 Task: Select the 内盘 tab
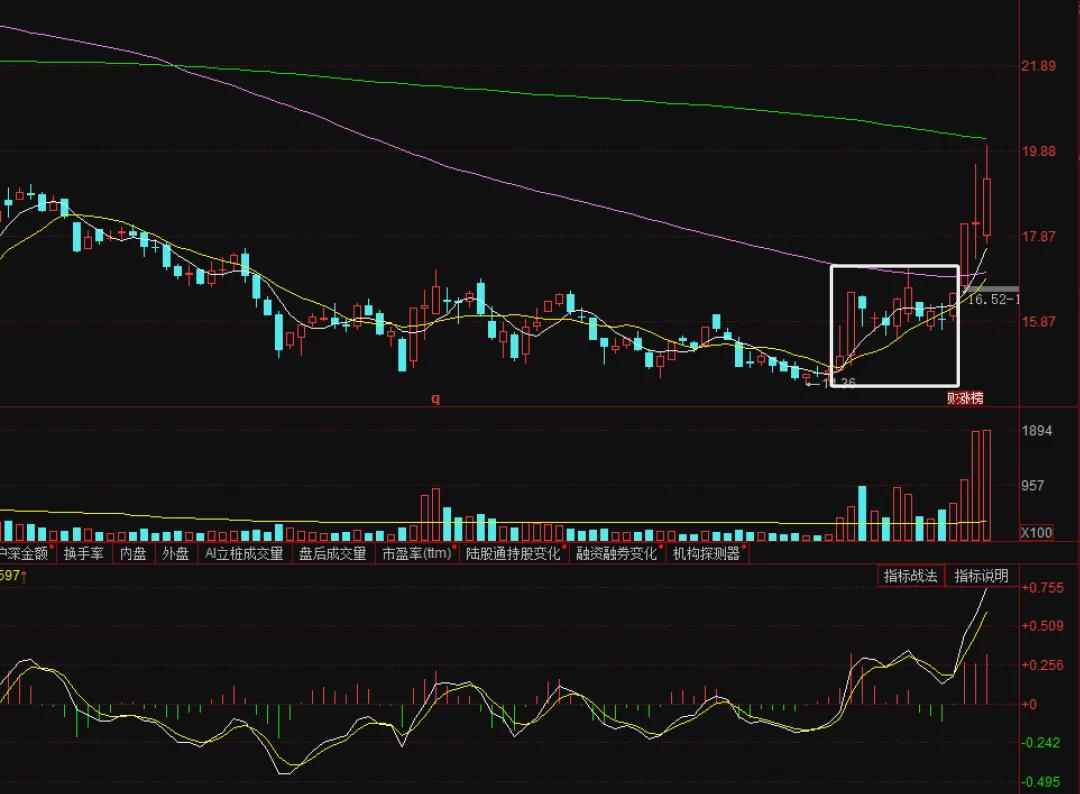tap(133, 554)
